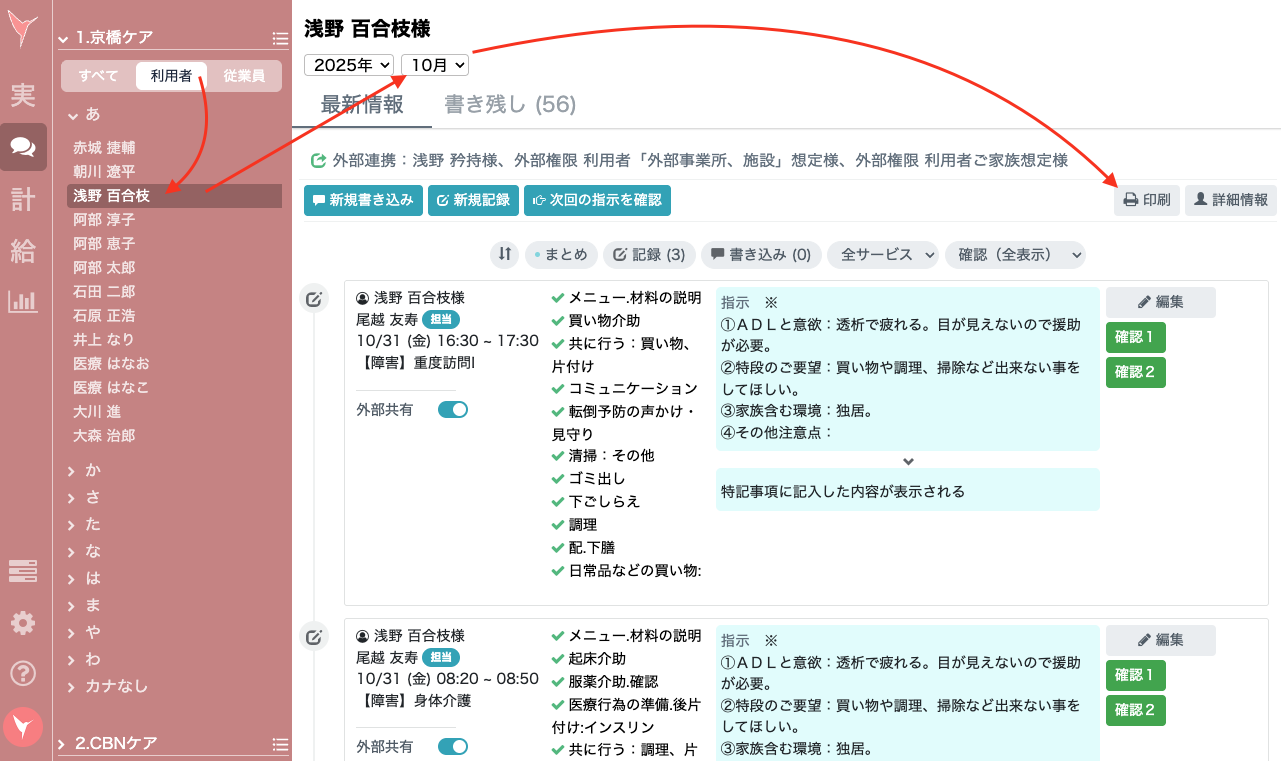Viewport: 1281px width, 761px height.
Task: Open the chat messages sidebar icon
Action: [x=23, y=148]
